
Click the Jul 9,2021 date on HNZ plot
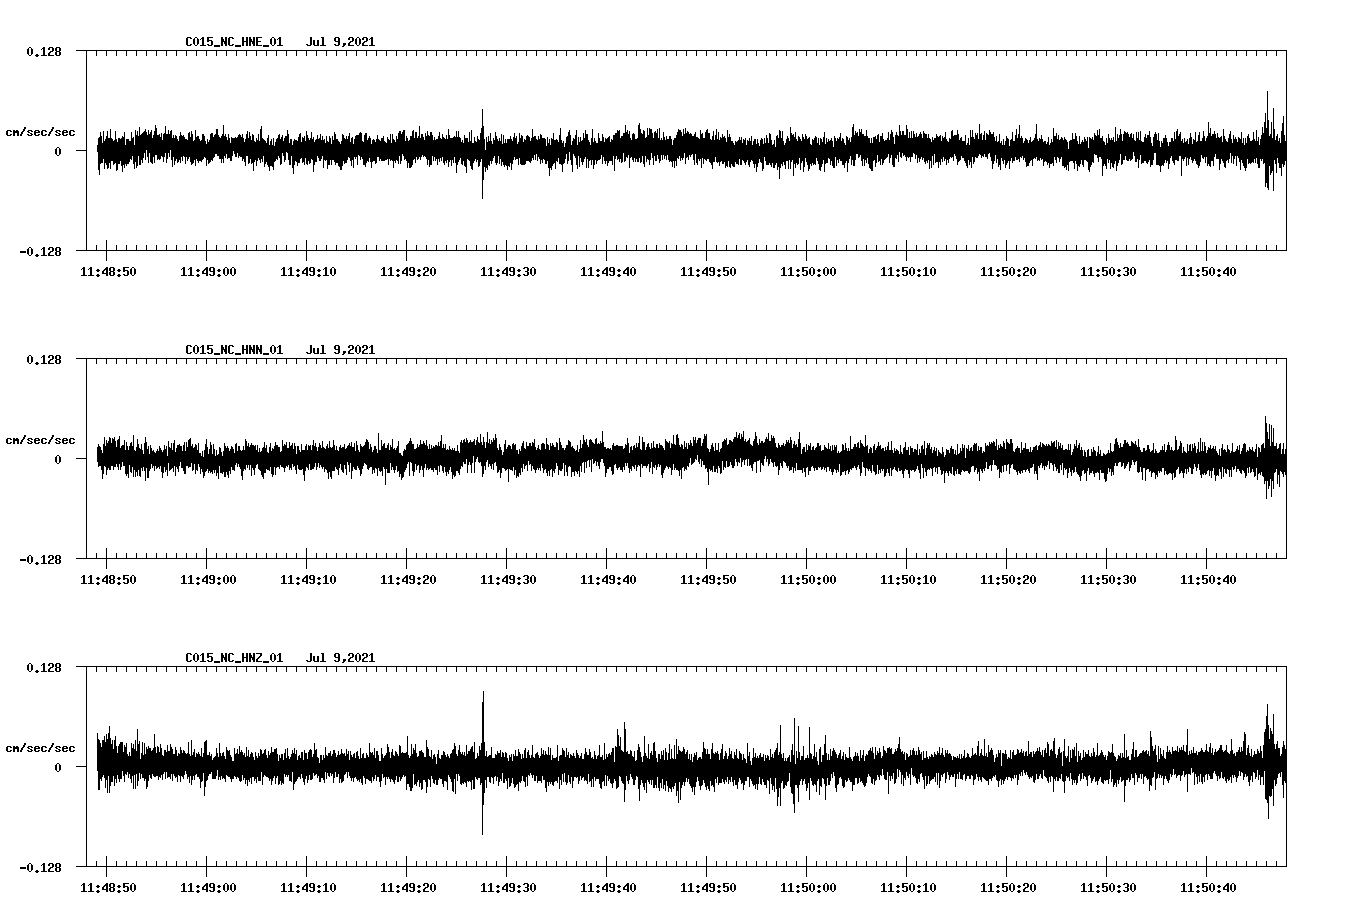pos(340,658)
